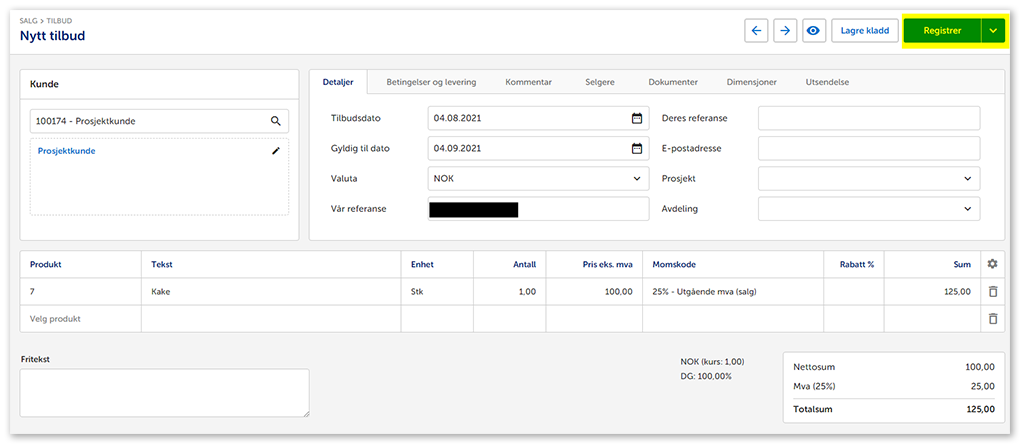Delete the Kake product line

point(992,292)
